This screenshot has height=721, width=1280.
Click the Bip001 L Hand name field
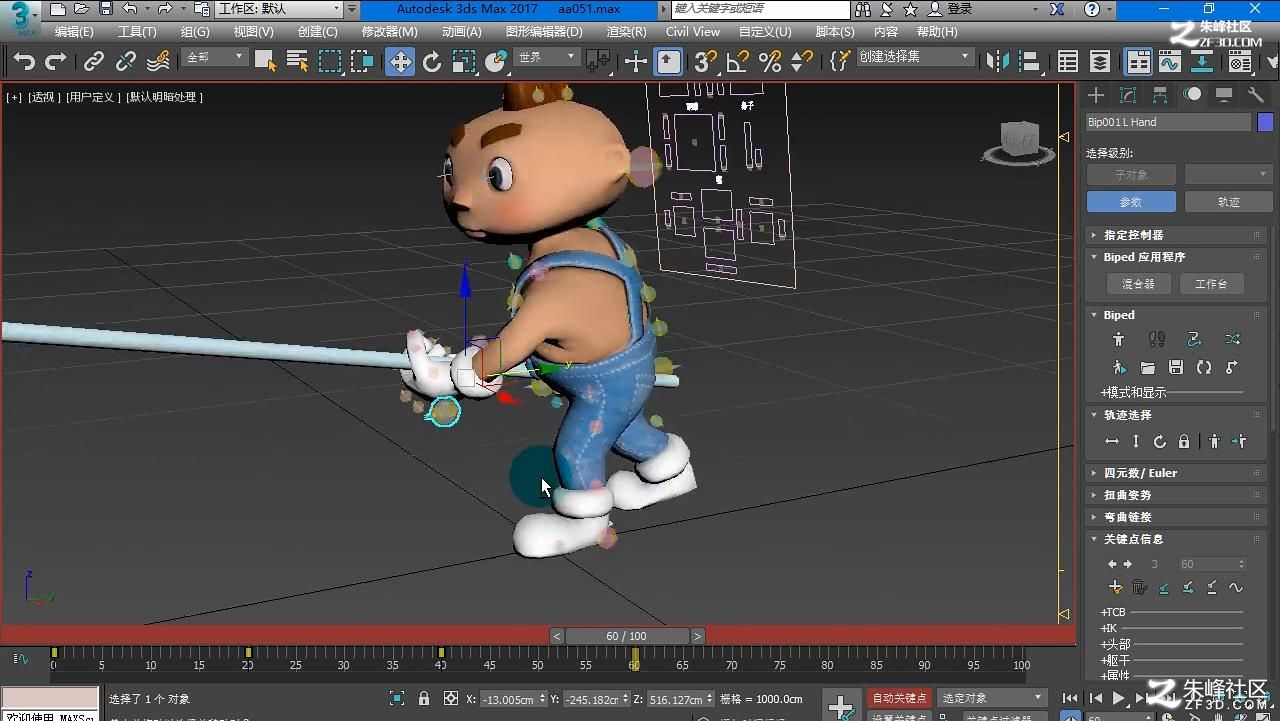click(1168, 122)
